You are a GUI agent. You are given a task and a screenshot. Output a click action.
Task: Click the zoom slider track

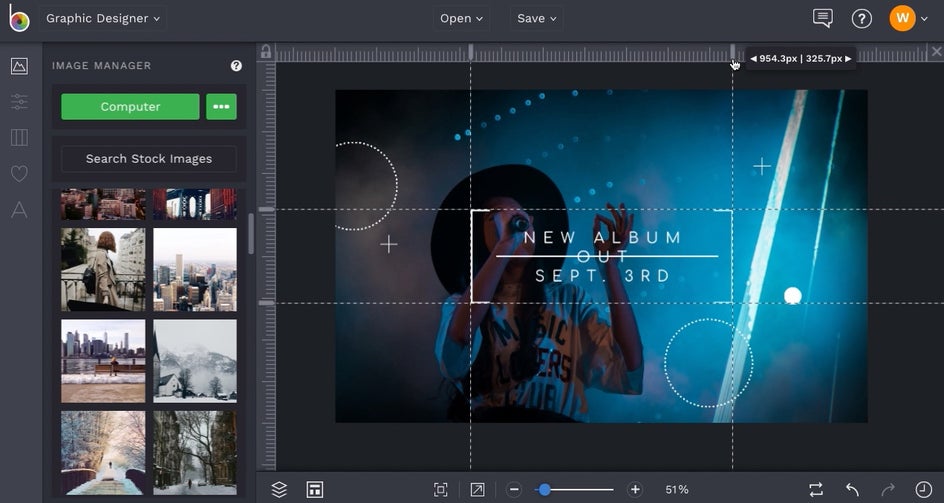click(575, 489)
